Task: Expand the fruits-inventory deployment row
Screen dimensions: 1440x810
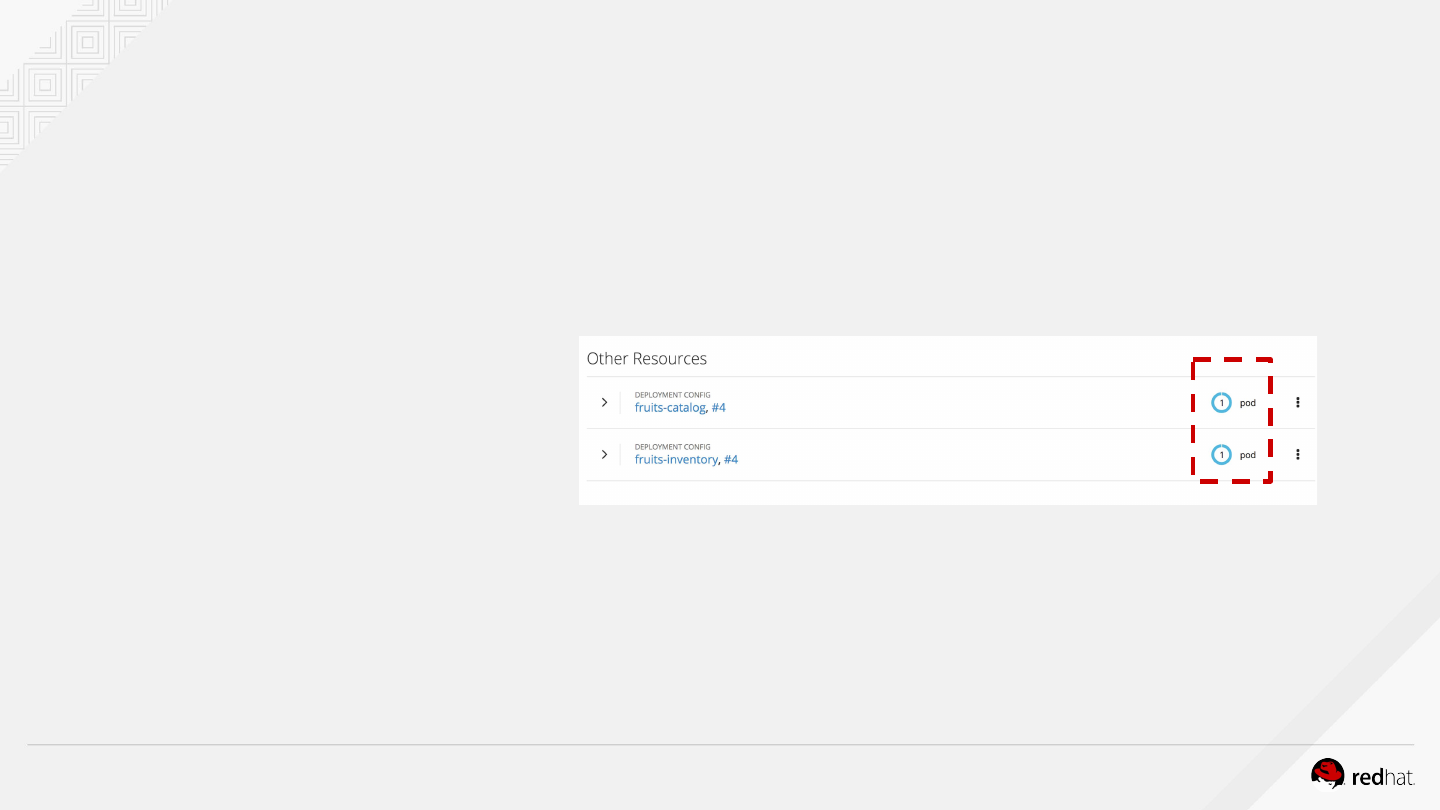Action: [x=604, y=454]
